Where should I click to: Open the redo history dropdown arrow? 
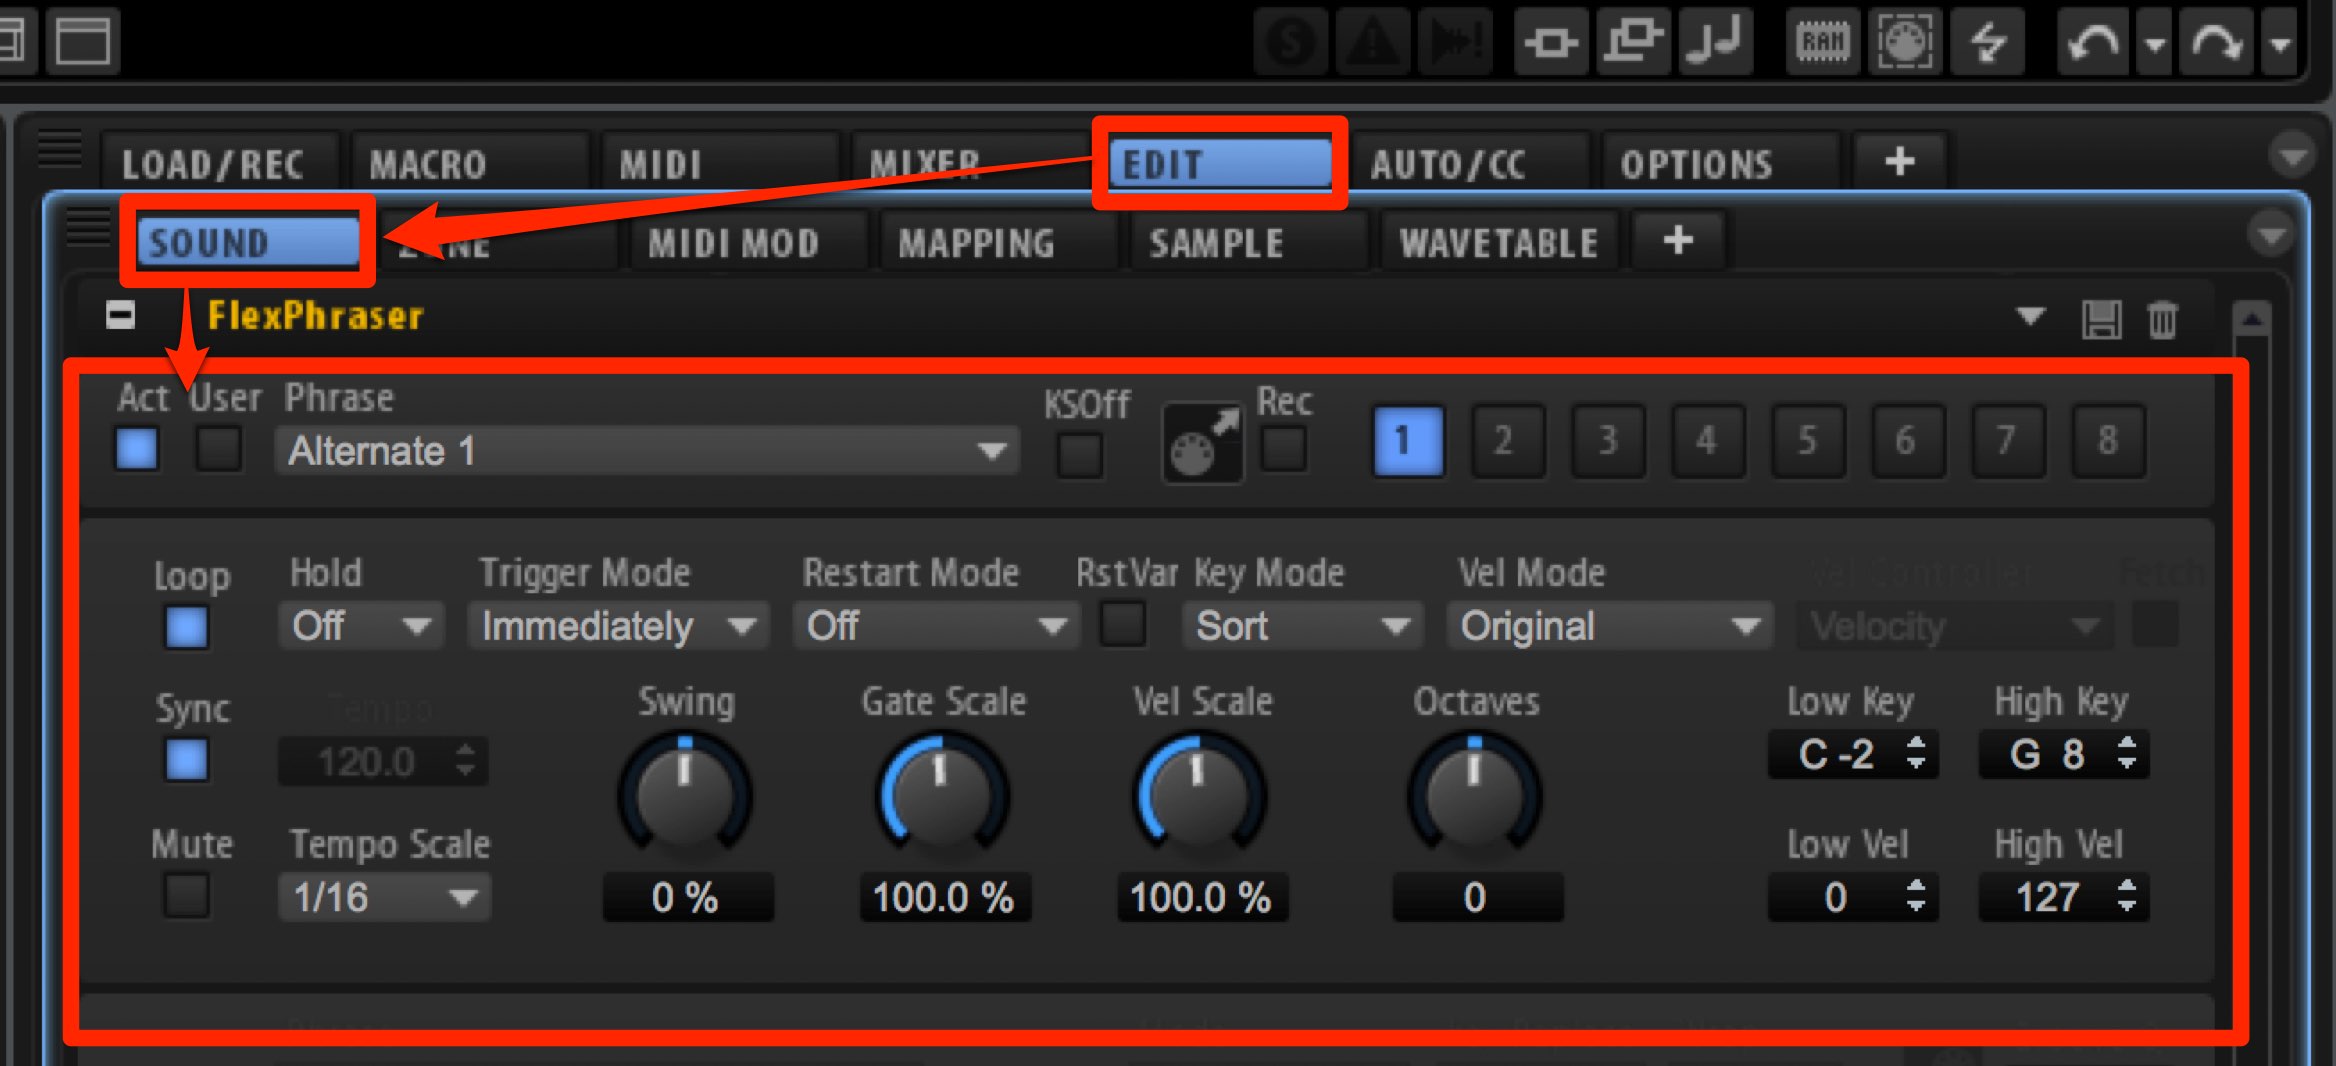coord(2279,43)
